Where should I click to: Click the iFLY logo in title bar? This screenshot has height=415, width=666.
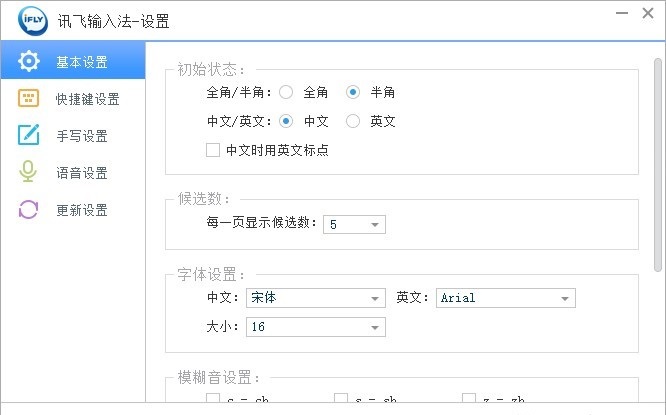click(x=33, y=20)
